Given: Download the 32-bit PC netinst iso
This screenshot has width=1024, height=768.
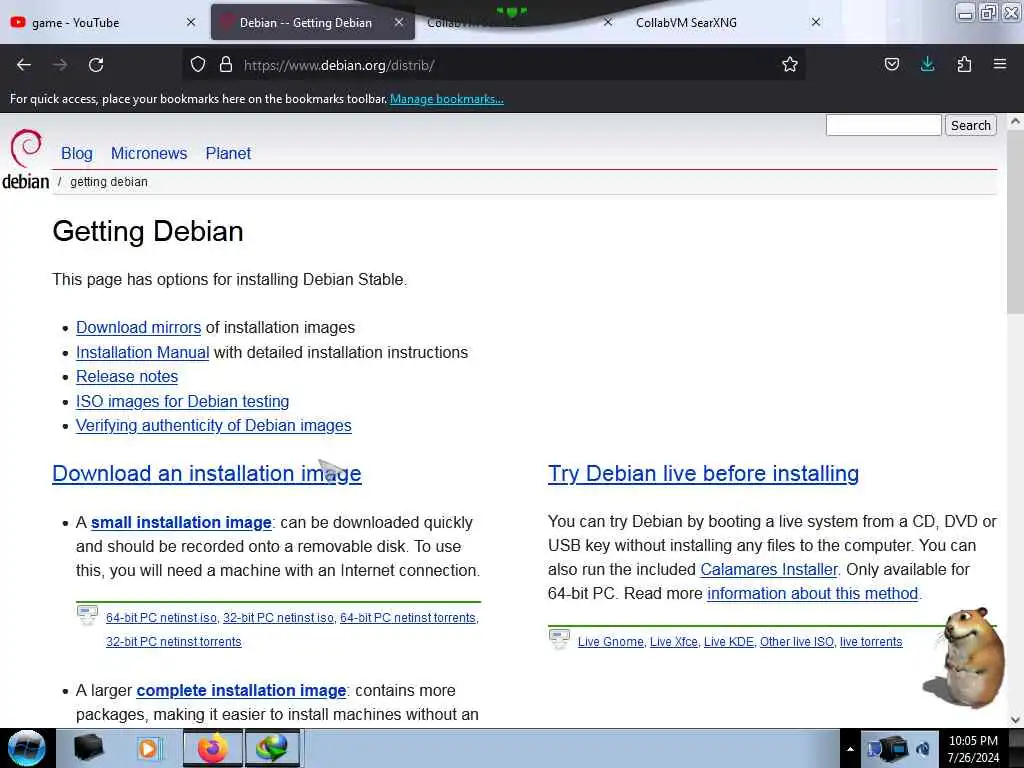Looking at the screenshot, I should point(278,618).
